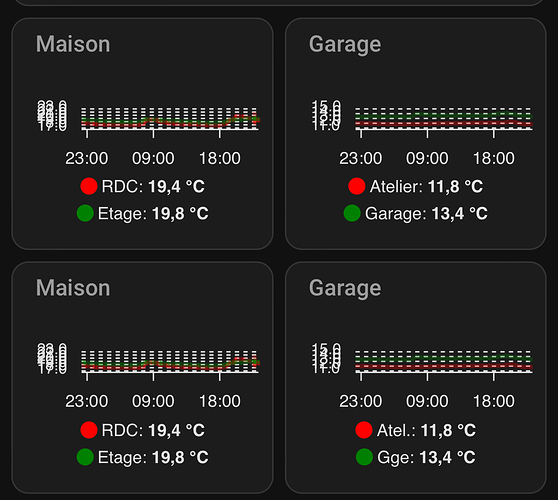Click the green Etage dot in top Maison card
This screenshot has width=558, height=500.
tap(85, 213)
